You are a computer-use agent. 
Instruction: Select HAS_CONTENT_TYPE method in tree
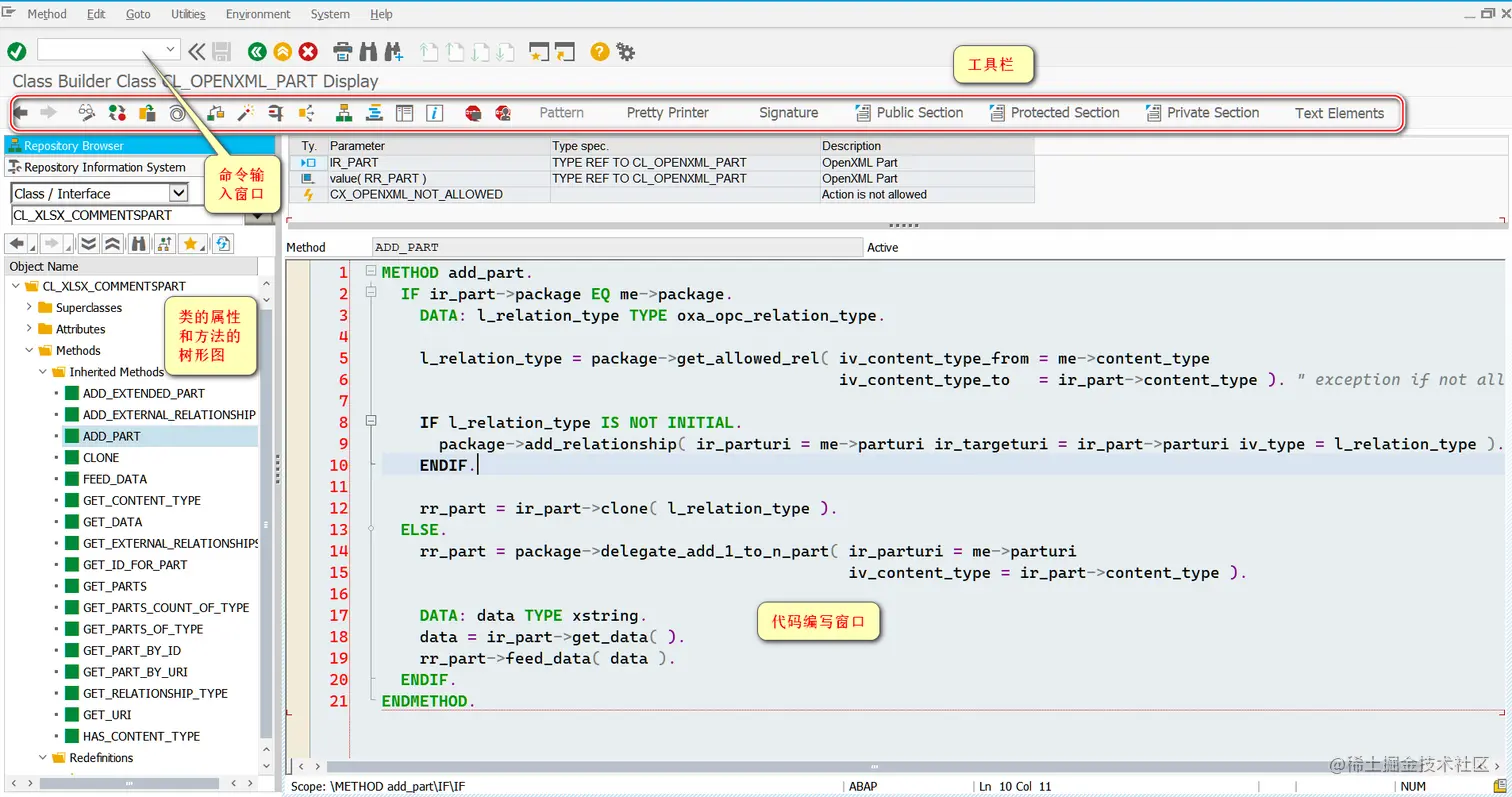pyautogui.click(x=141, y=736)
